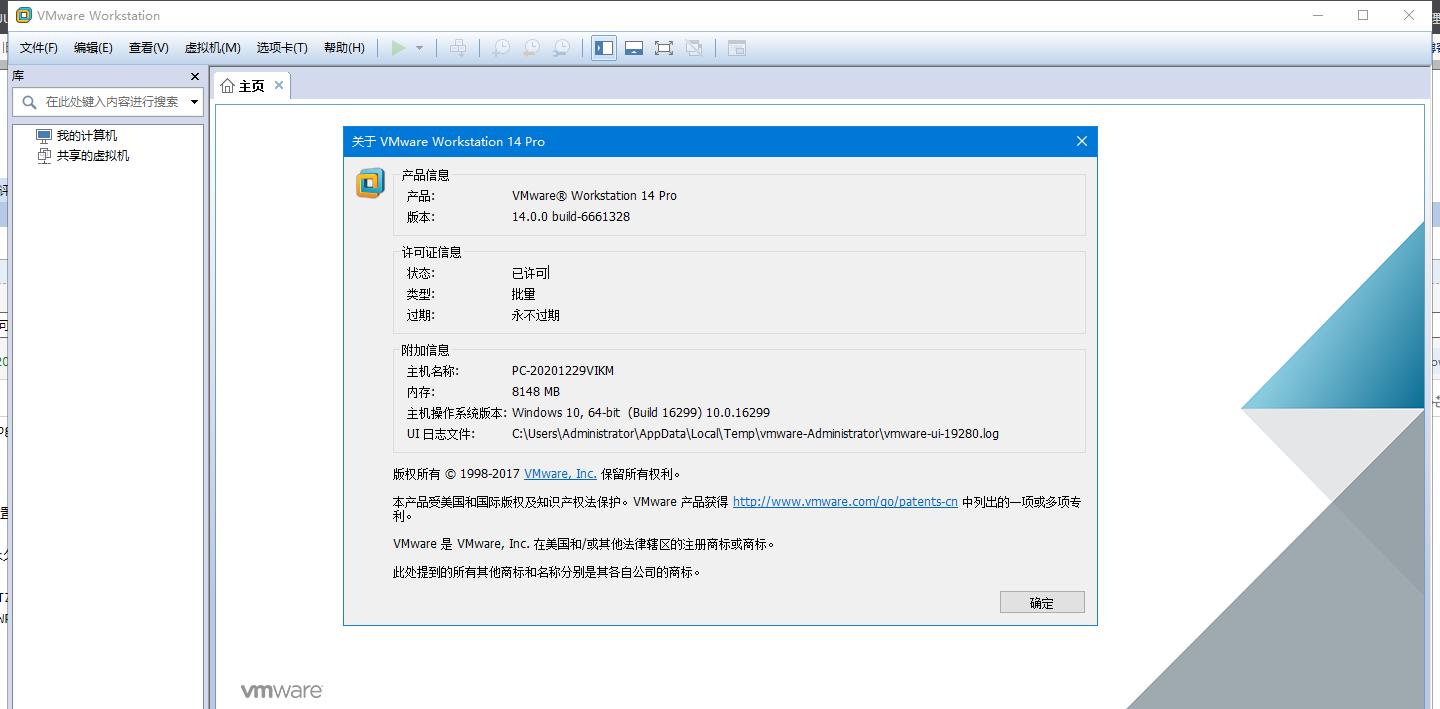Click the version text 14.0.0 build-6661328

pyautogui.click(x=571, y=217)
